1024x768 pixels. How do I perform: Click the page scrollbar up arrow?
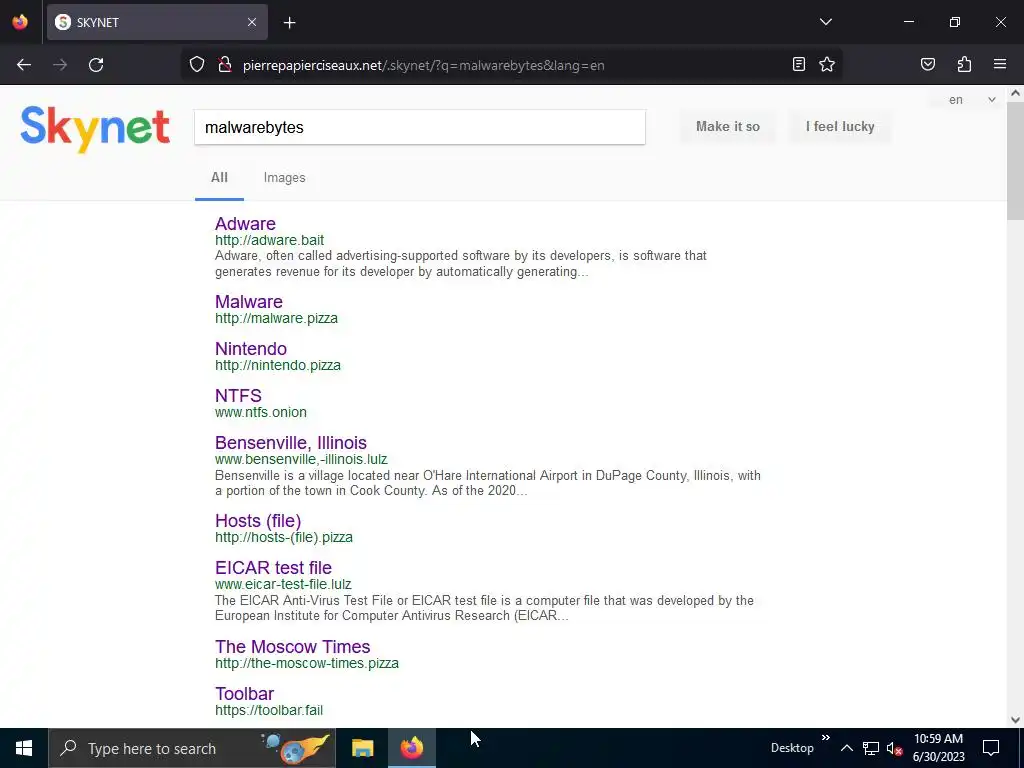click(x=1015, y=93)
